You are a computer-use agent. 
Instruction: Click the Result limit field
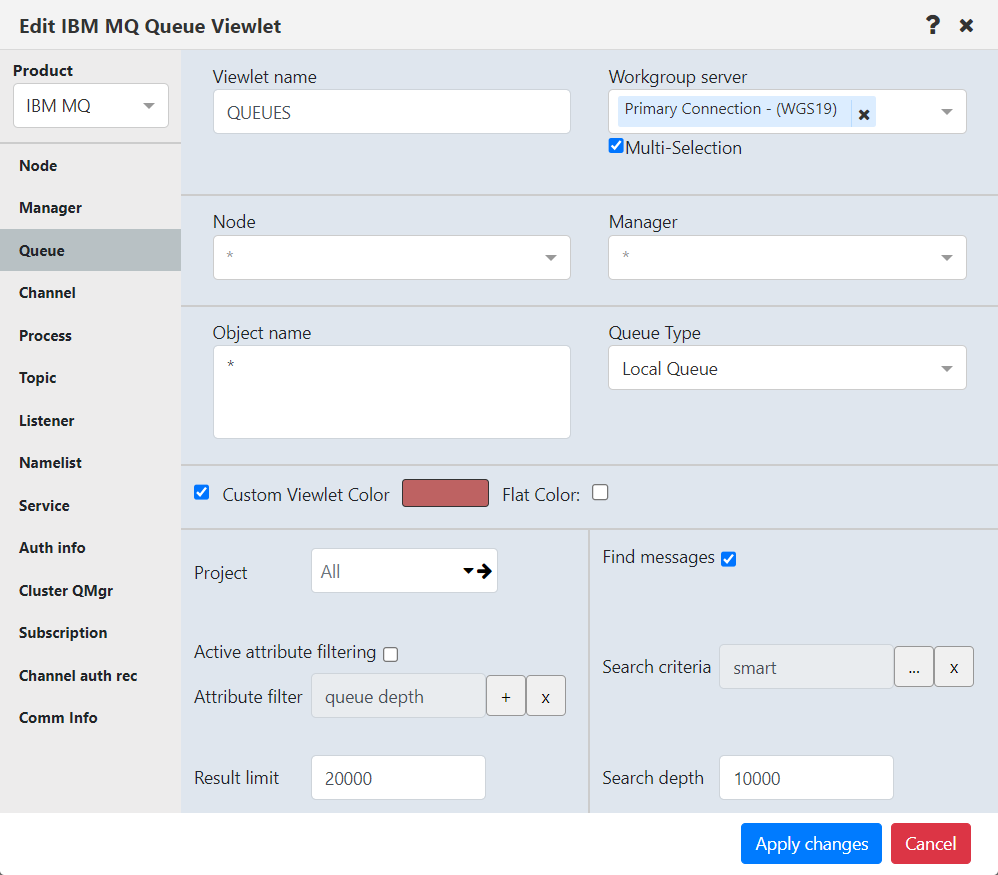398,778
